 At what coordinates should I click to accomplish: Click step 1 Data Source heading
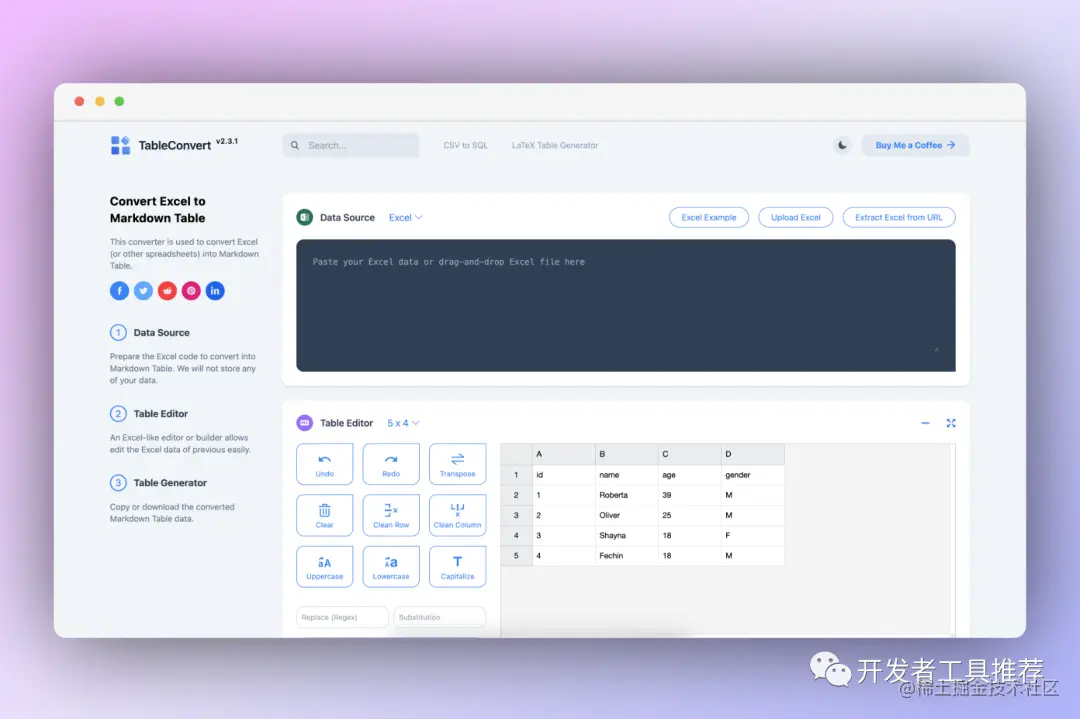click(x=161, y=333)
